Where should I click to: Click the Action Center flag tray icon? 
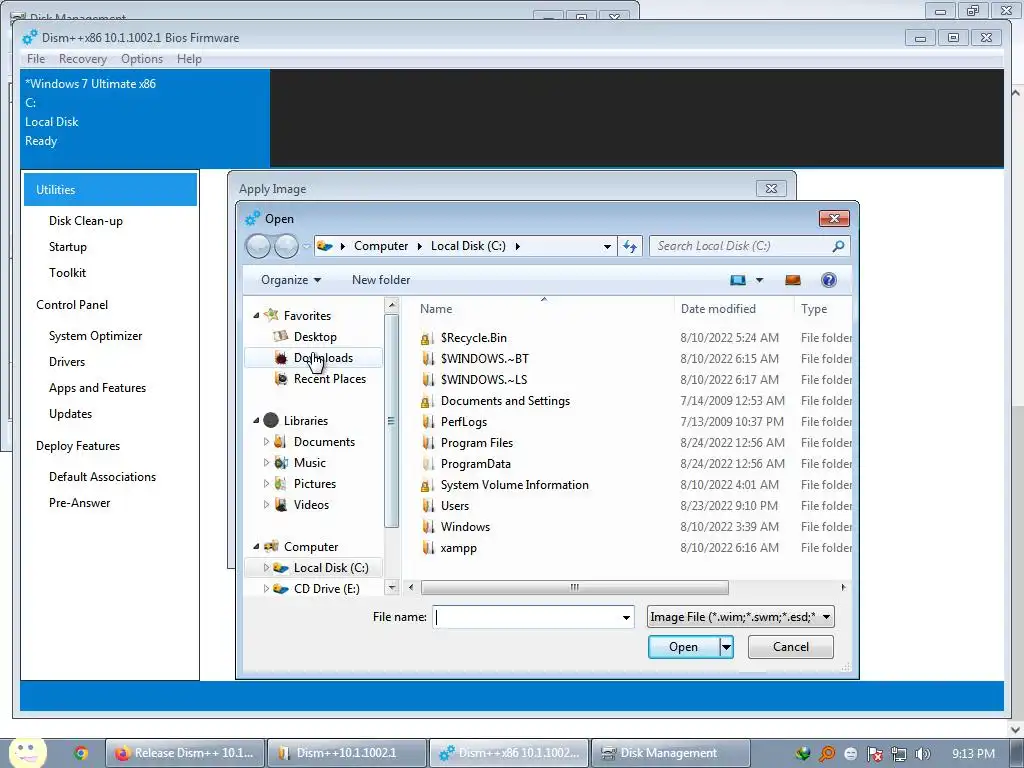874,754
